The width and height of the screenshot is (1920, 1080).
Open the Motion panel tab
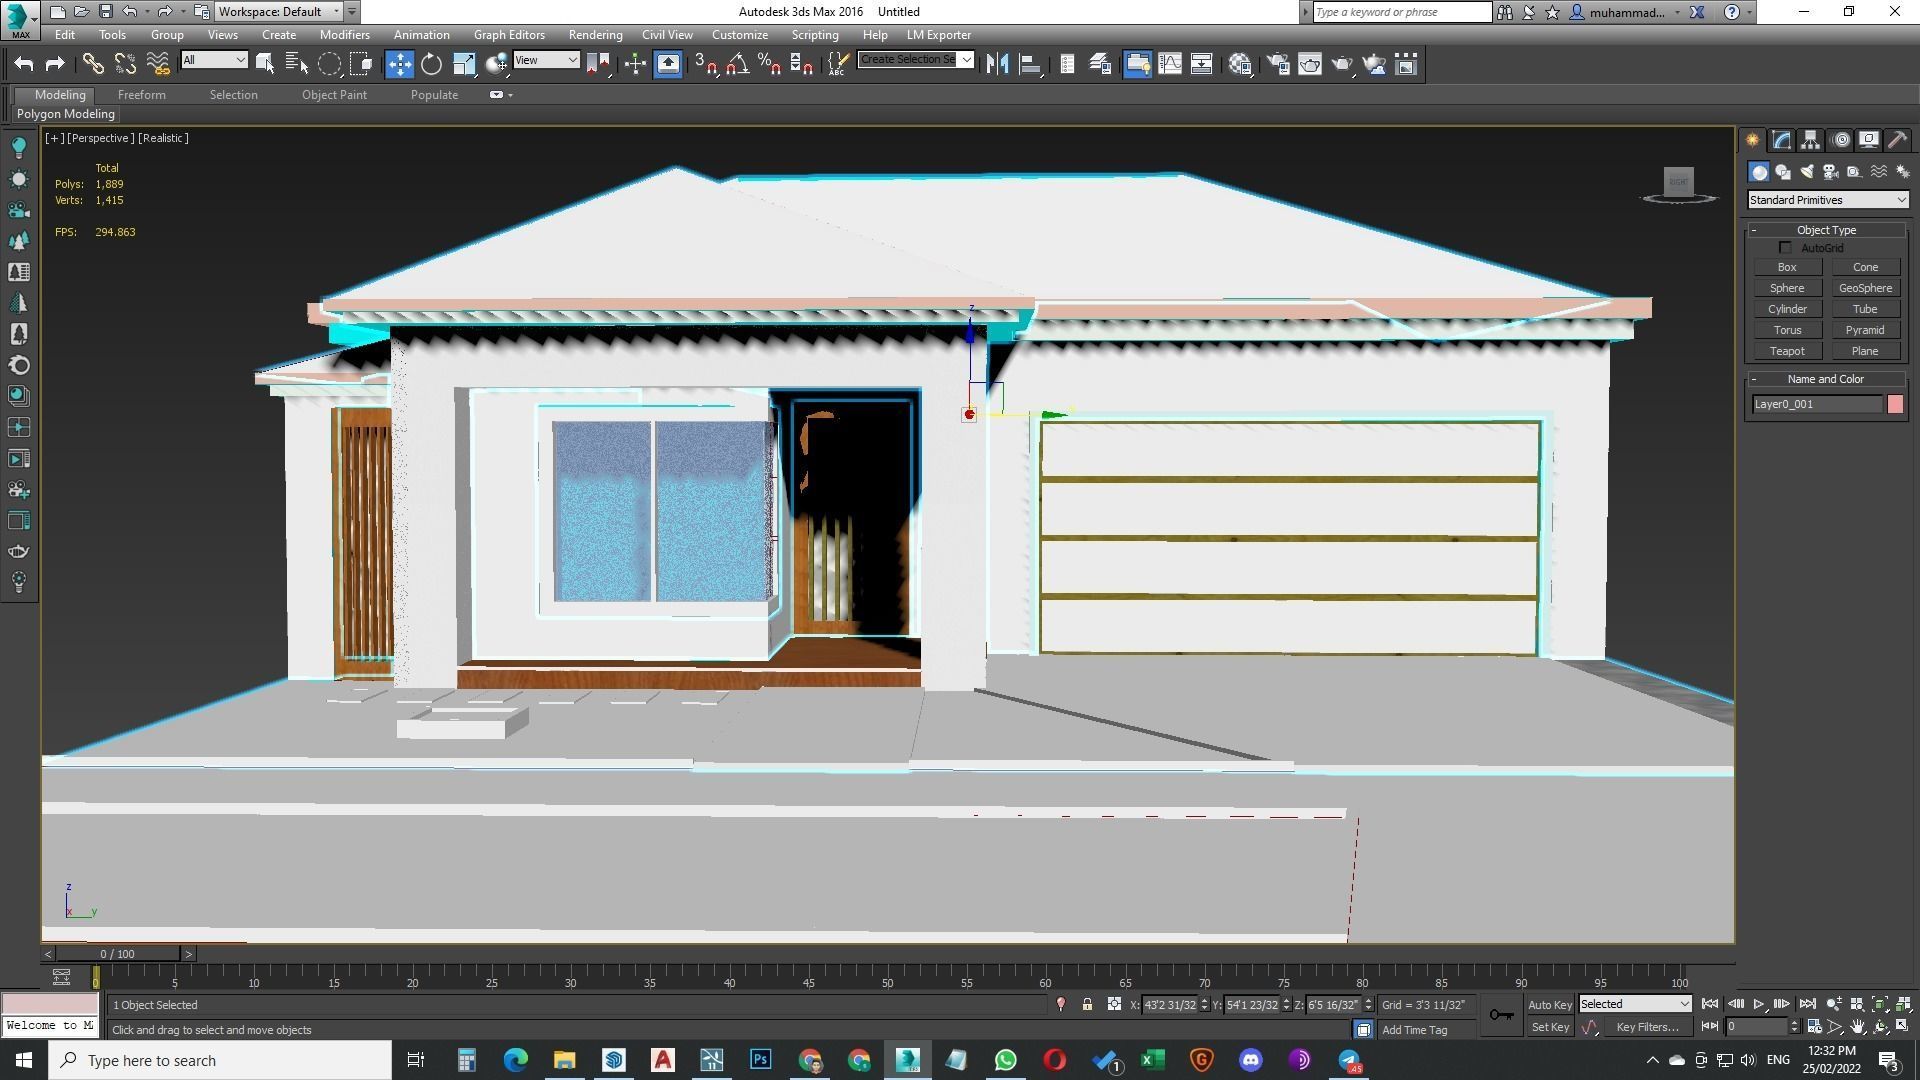point(1840,140)
